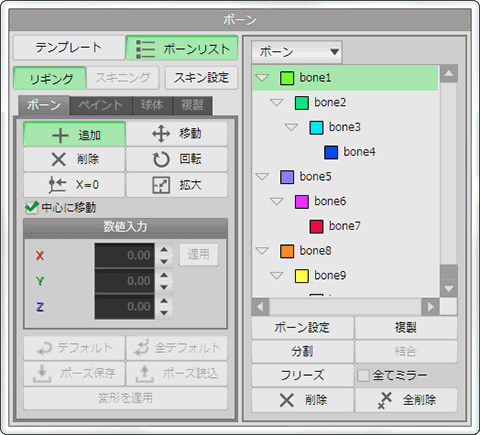This screenshot has width=480, height=435.
Task: Open the ボーンリスト bone list panel
Action: 182,48
